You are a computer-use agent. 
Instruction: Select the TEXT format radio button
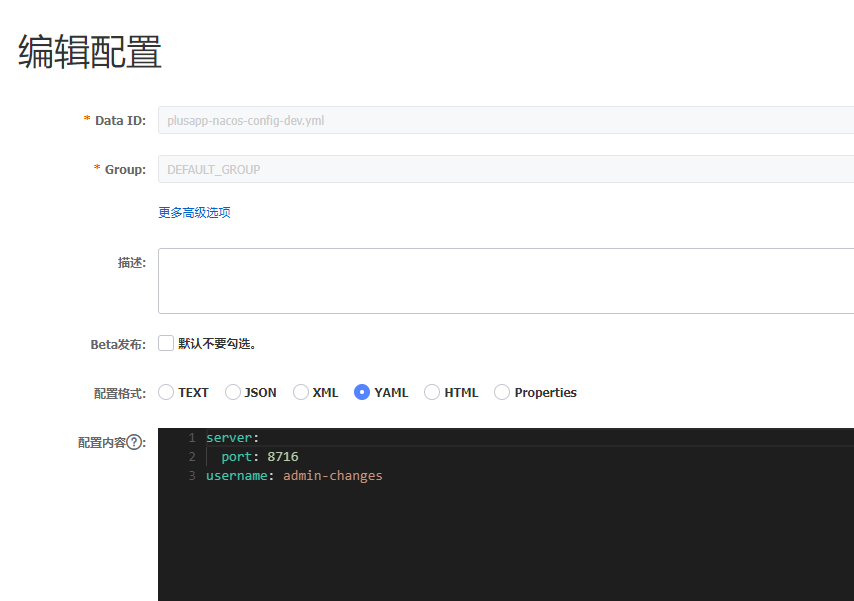point(166,392)
